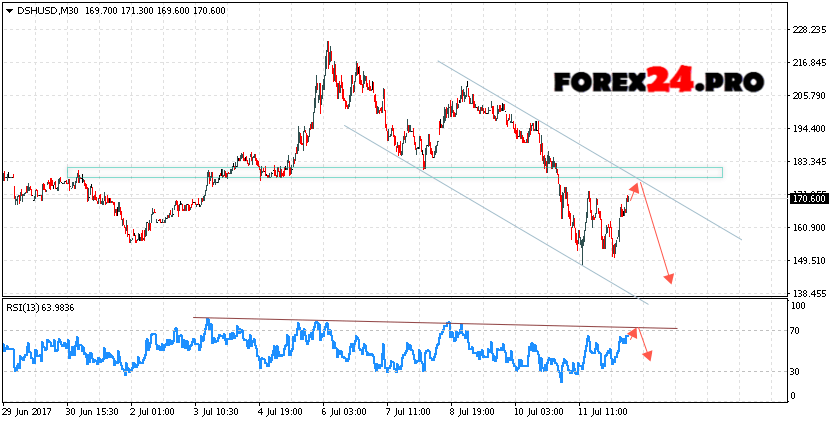Click the RSI 30 level label
Screen dimensions: 830x423
tap(793, 371)
